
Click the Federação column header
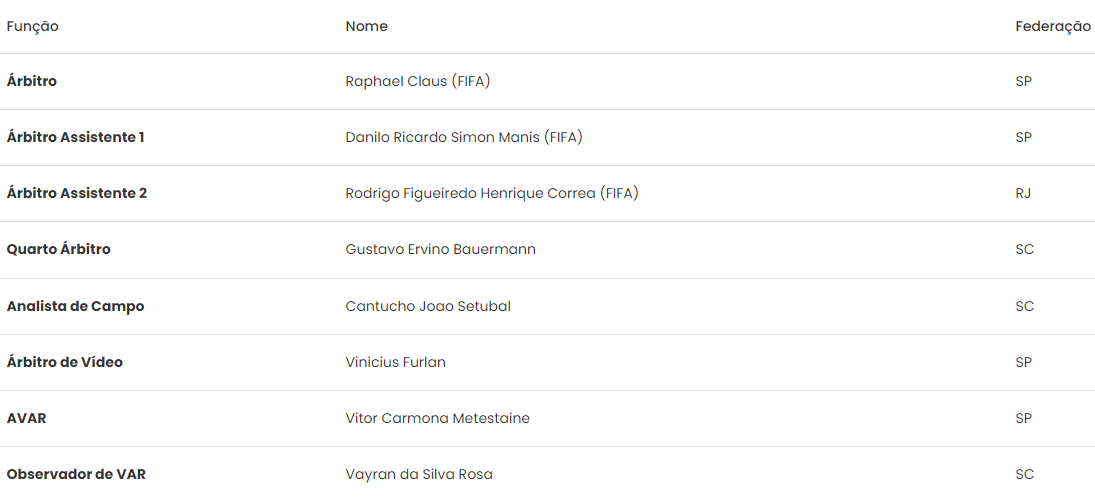pyautogui.click(x=1052, y=27)
